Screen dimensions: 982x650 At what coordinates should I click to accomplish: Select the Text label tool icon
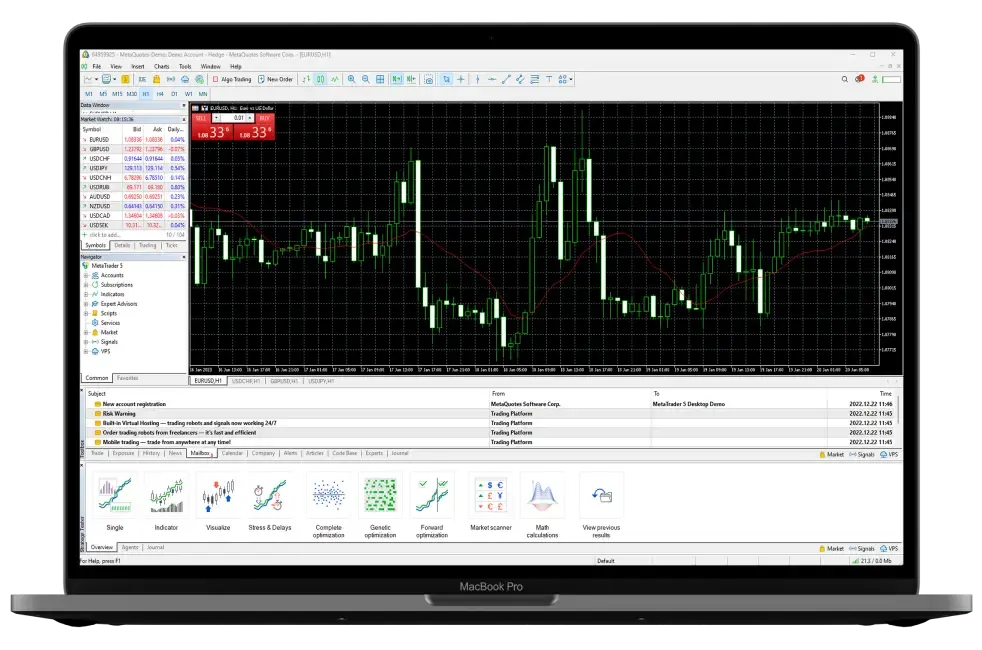[549, 80]
